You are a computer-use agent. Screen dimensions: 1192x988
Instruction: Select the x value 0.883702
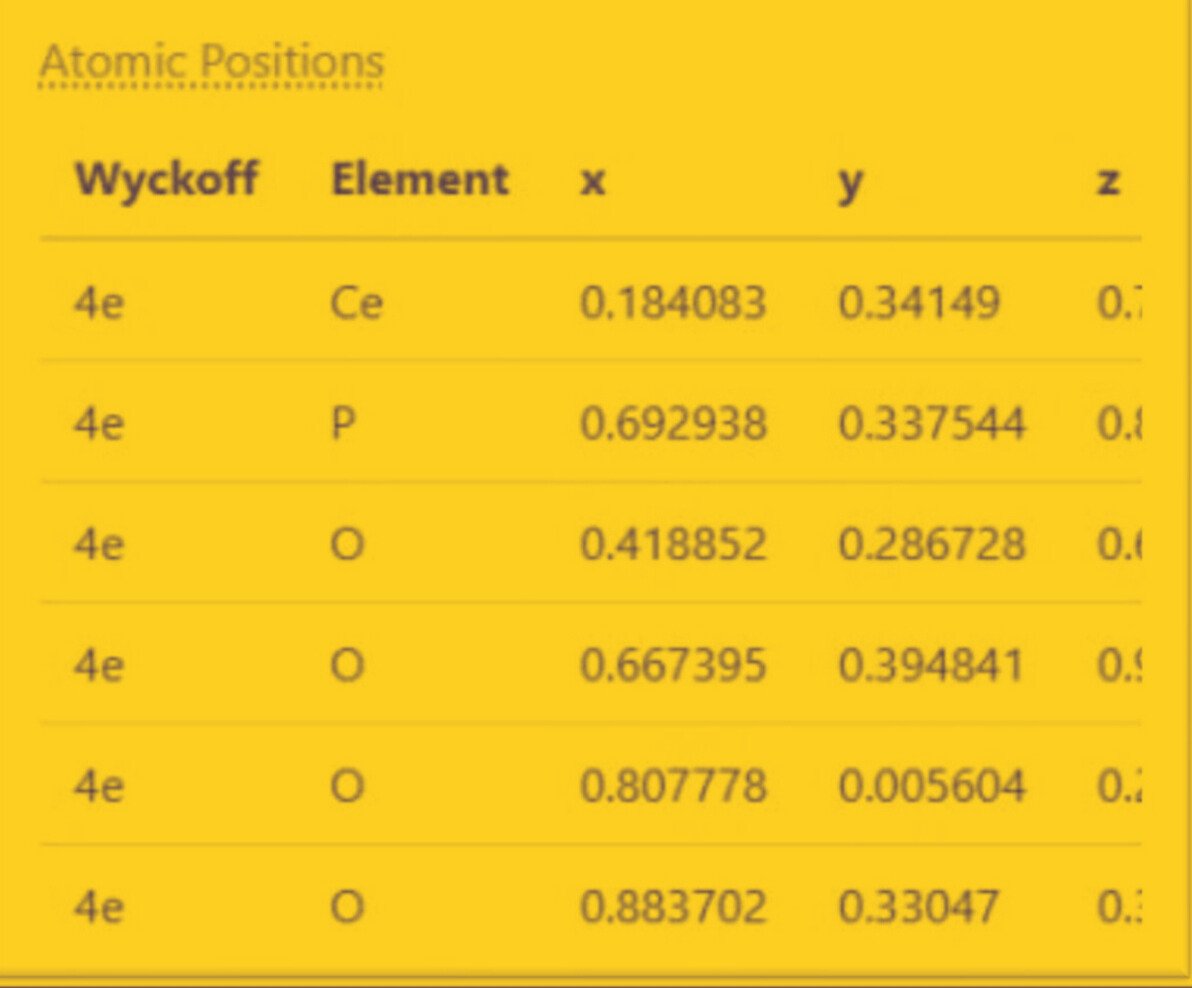point(673,907)
